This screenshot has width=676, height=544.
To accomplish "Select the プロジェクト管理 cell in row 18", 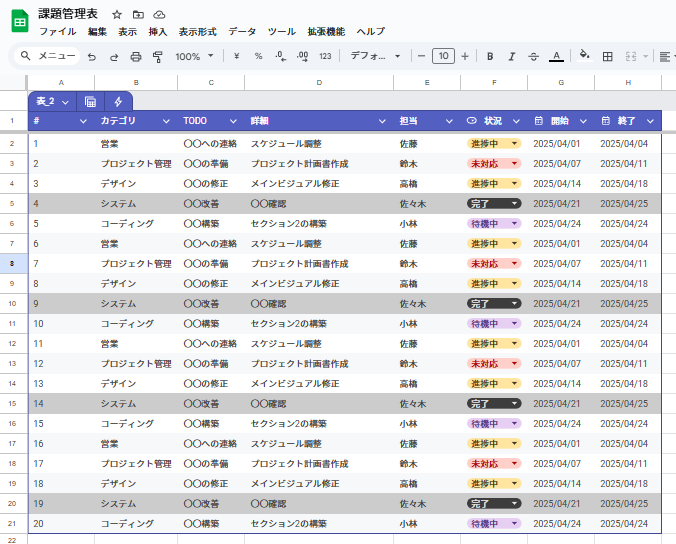I will tap(136, 464).
